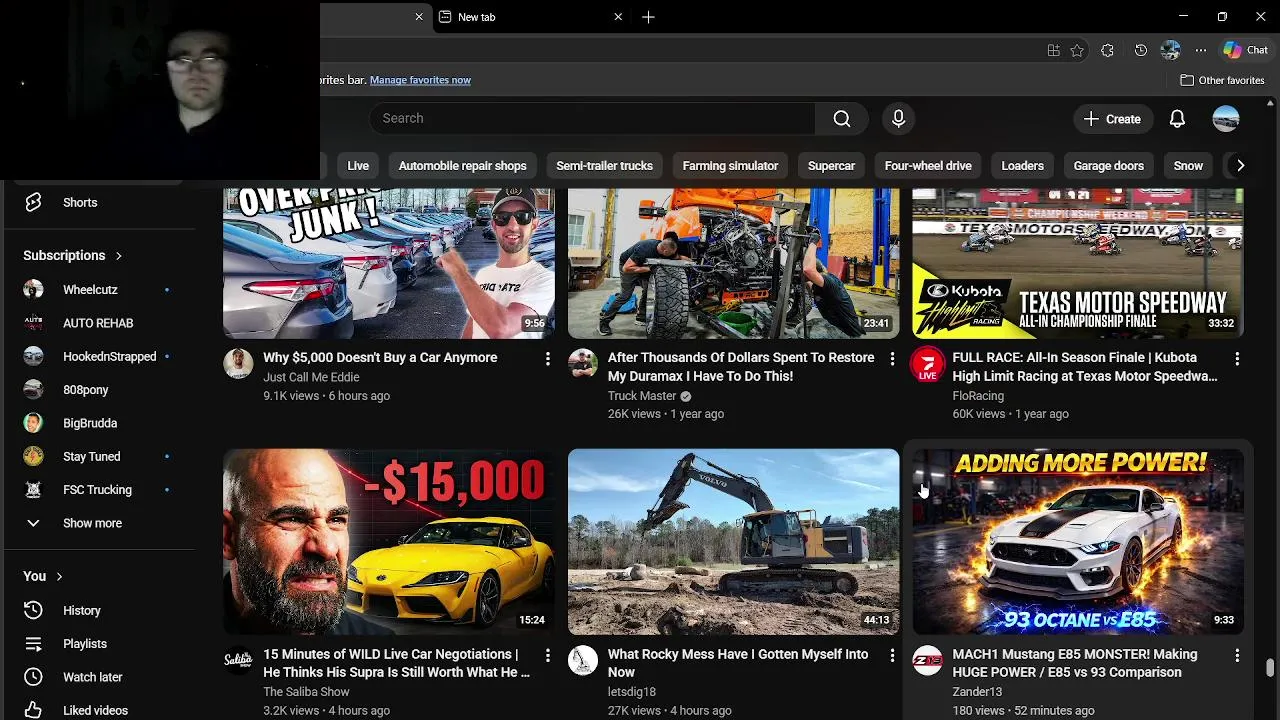The width and height of the screenshot is (1280, 720).
Task: Open browser favorites star icon
Action: pos(1077,50)
